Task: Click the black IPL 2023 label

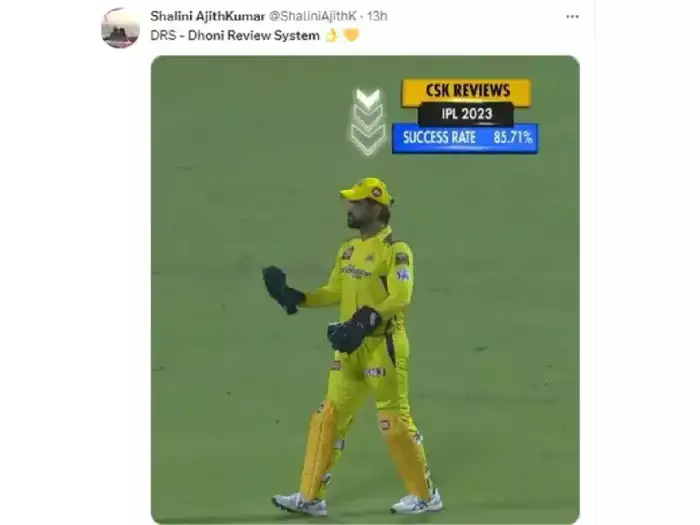Action: point(466,114)
